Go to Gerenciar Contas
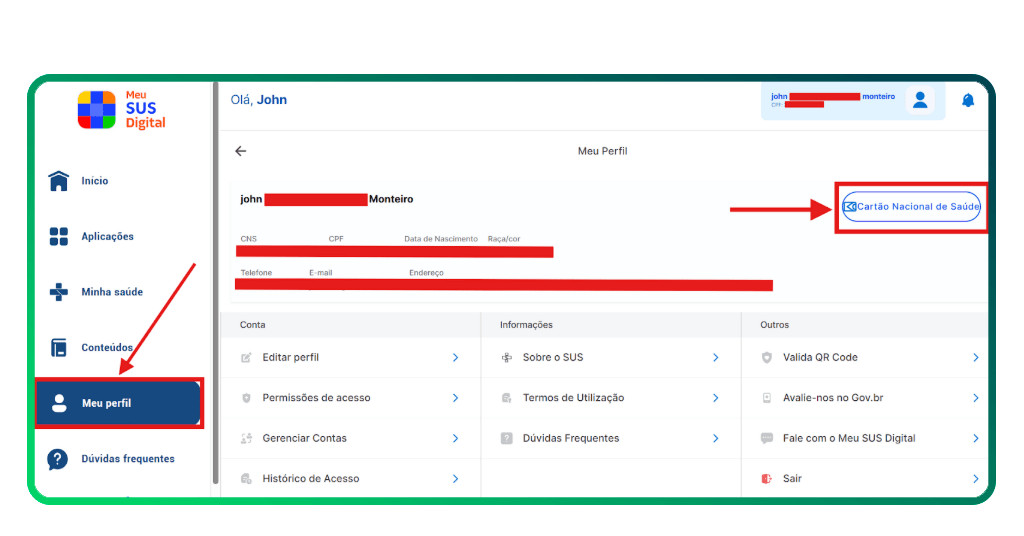 [x=304, y=438]
